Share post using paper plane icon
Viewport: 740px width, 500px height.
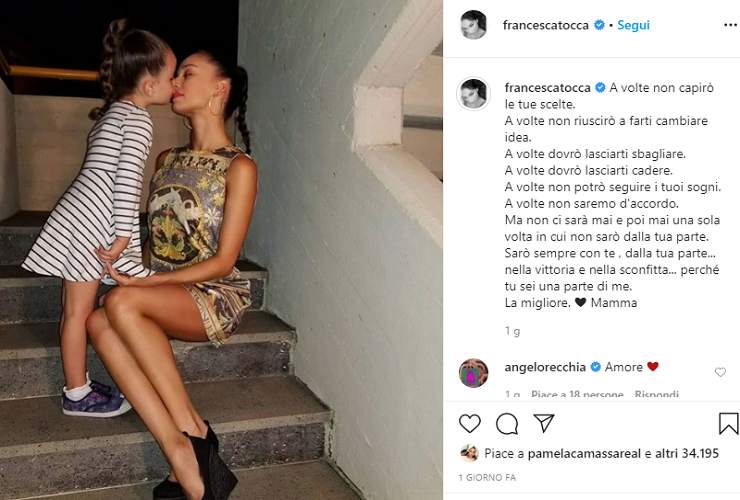(x=544, y=423)
